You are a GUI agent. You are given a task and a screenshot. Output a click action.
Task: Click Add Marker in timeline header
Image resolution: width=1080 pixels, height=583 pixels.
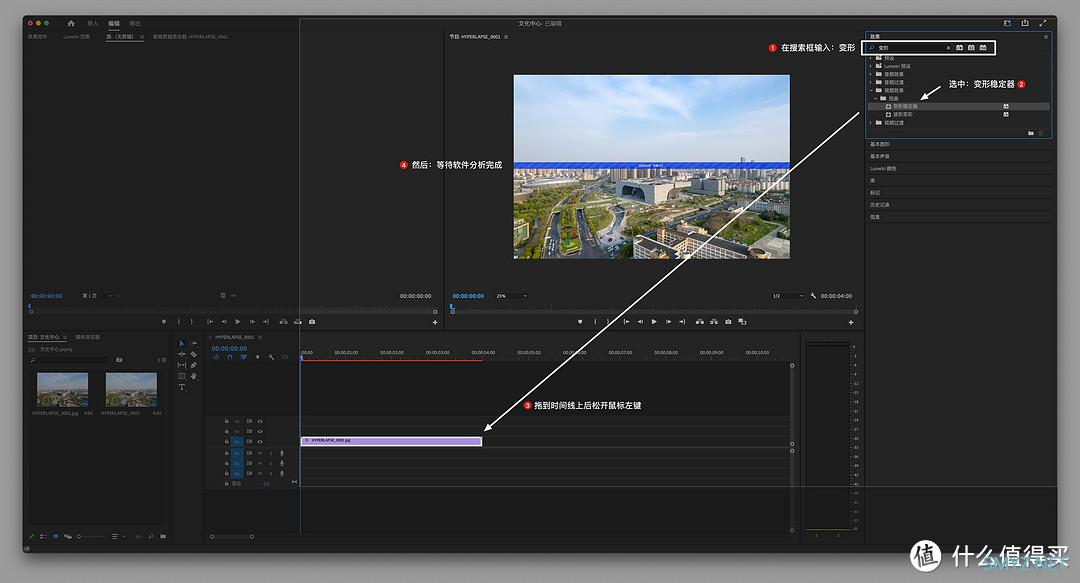pyautogui.click(x=258, y=357)
